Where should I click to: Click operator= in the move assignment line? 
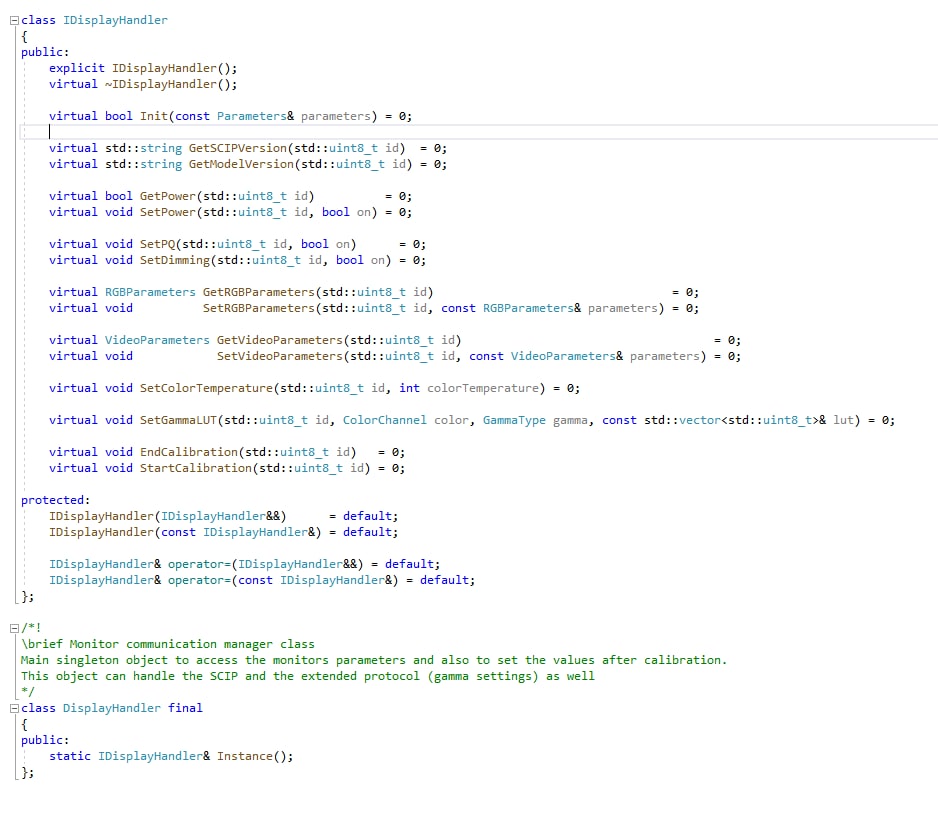pyautogui.click(x=199, y=564)
